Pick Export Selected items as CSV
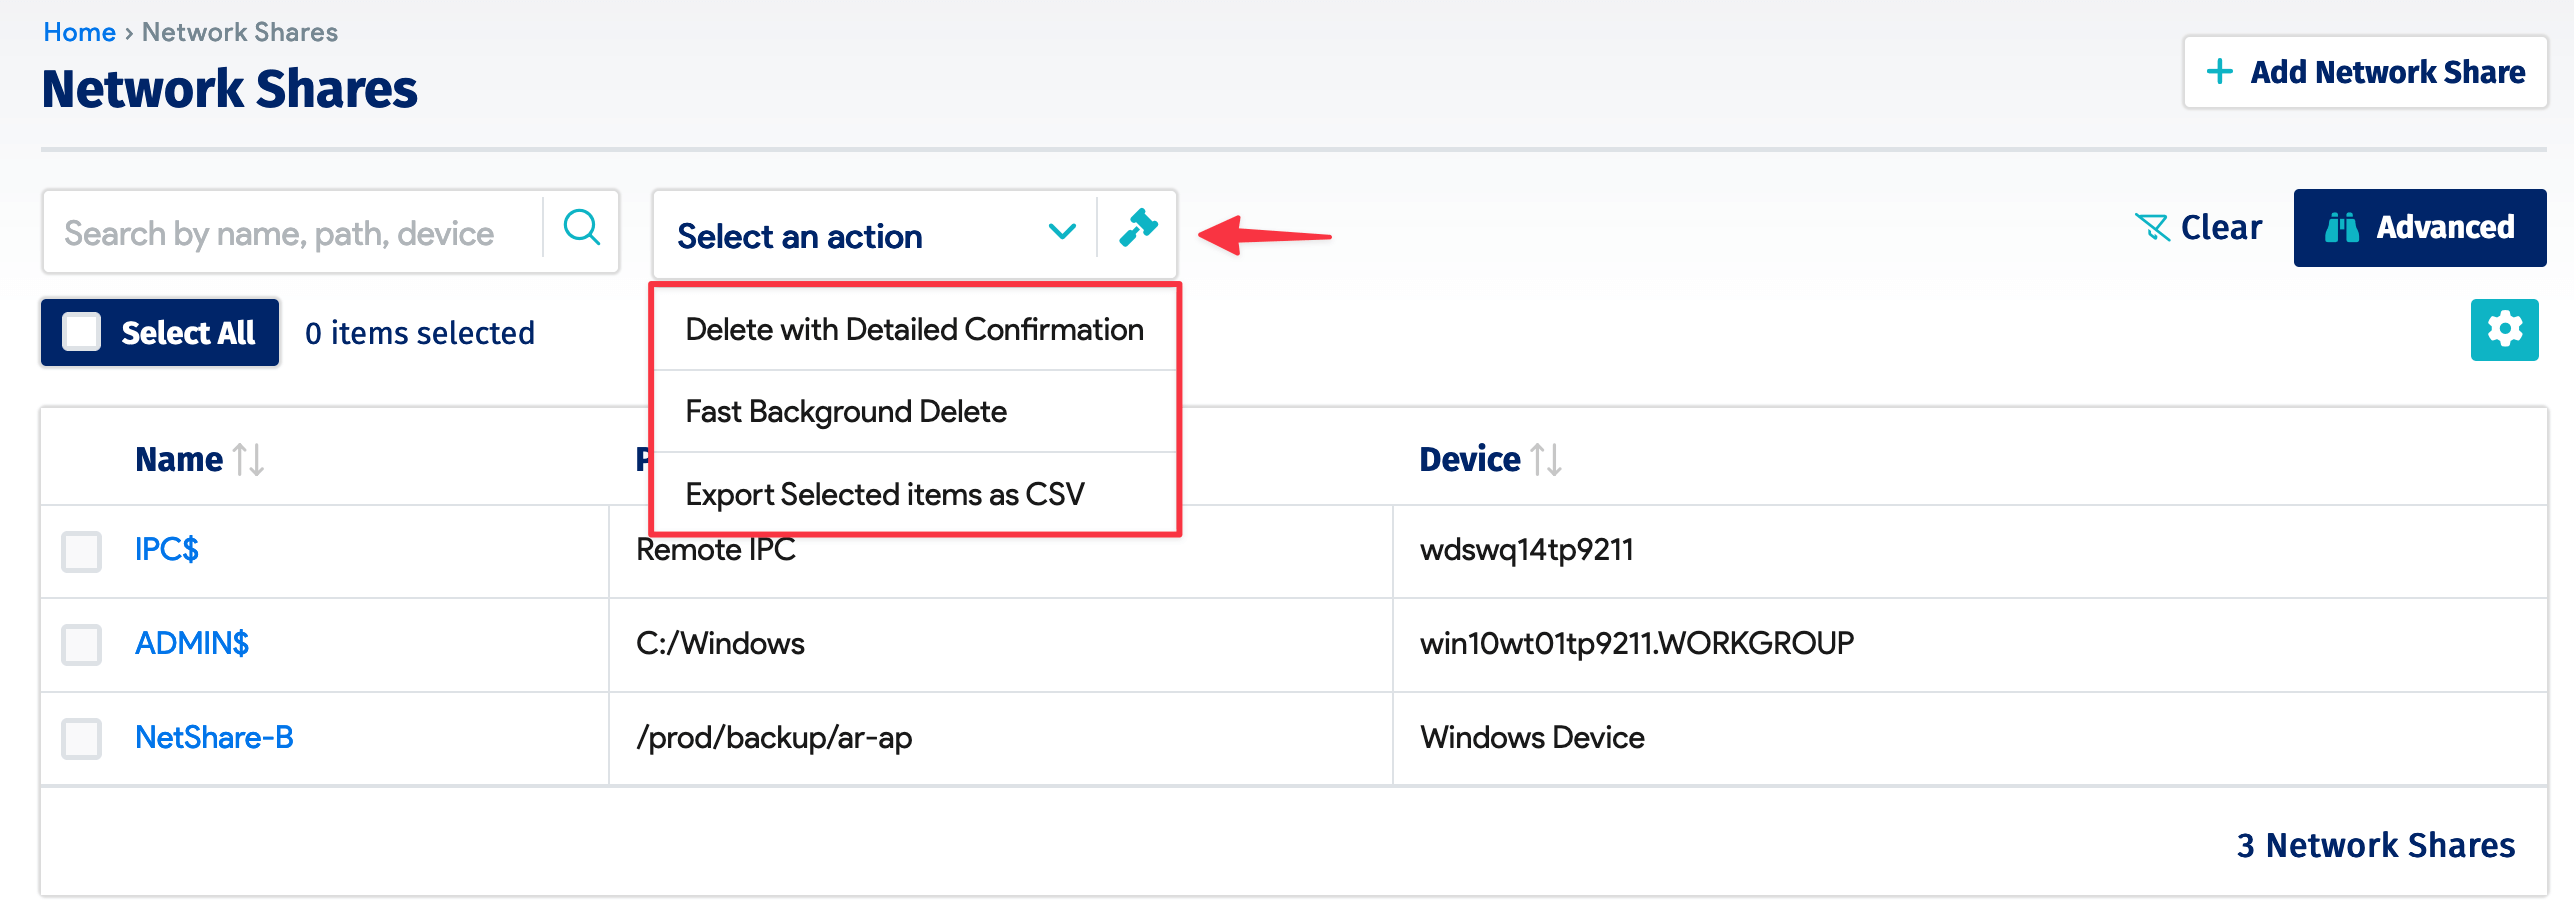The image size is (2574, 924). pos(884,494)
